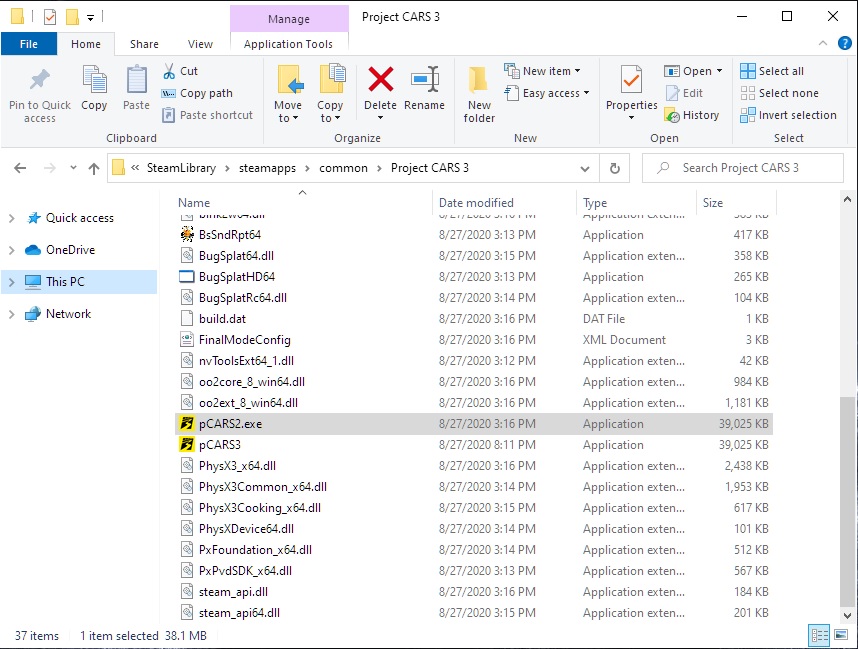This screenshot has height=649, width=858.
Task: Select Quick access in navigation pane
Action: (80, 218)
